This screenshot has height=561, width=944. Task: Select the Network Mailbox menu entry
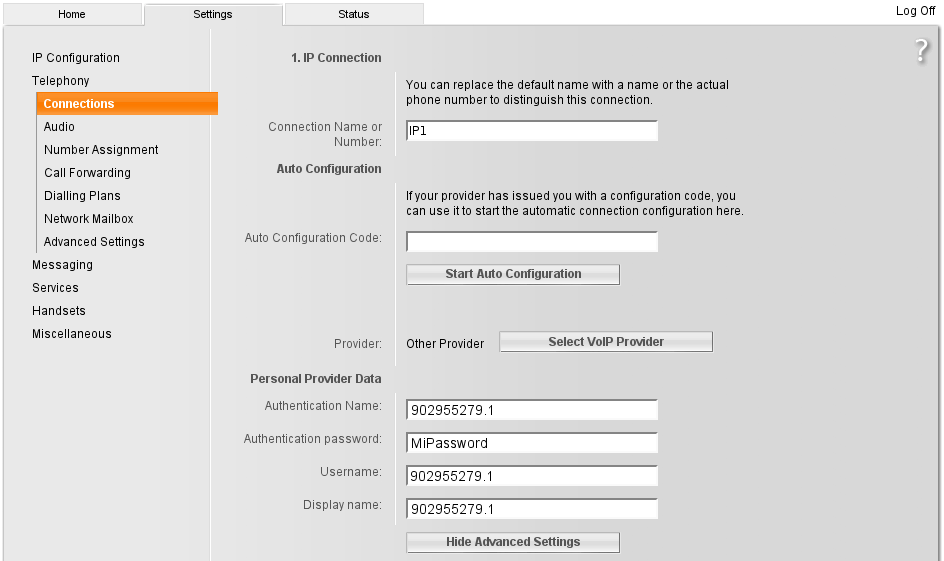(88, 219)
